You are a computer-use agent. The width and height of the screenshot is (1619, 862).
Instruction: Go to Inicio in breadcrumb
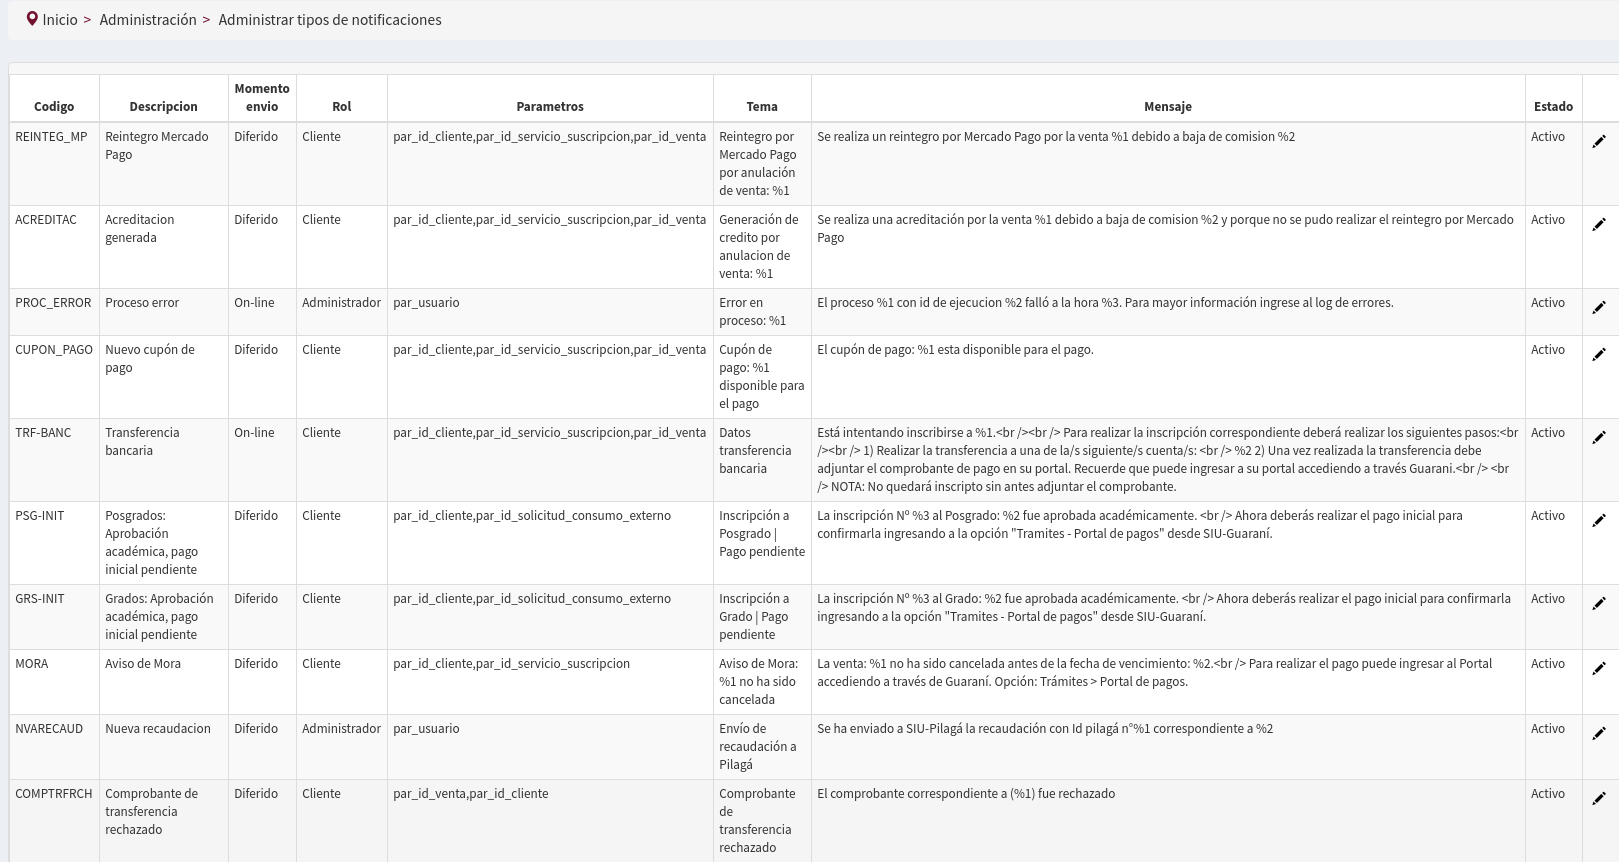point(60,20)
